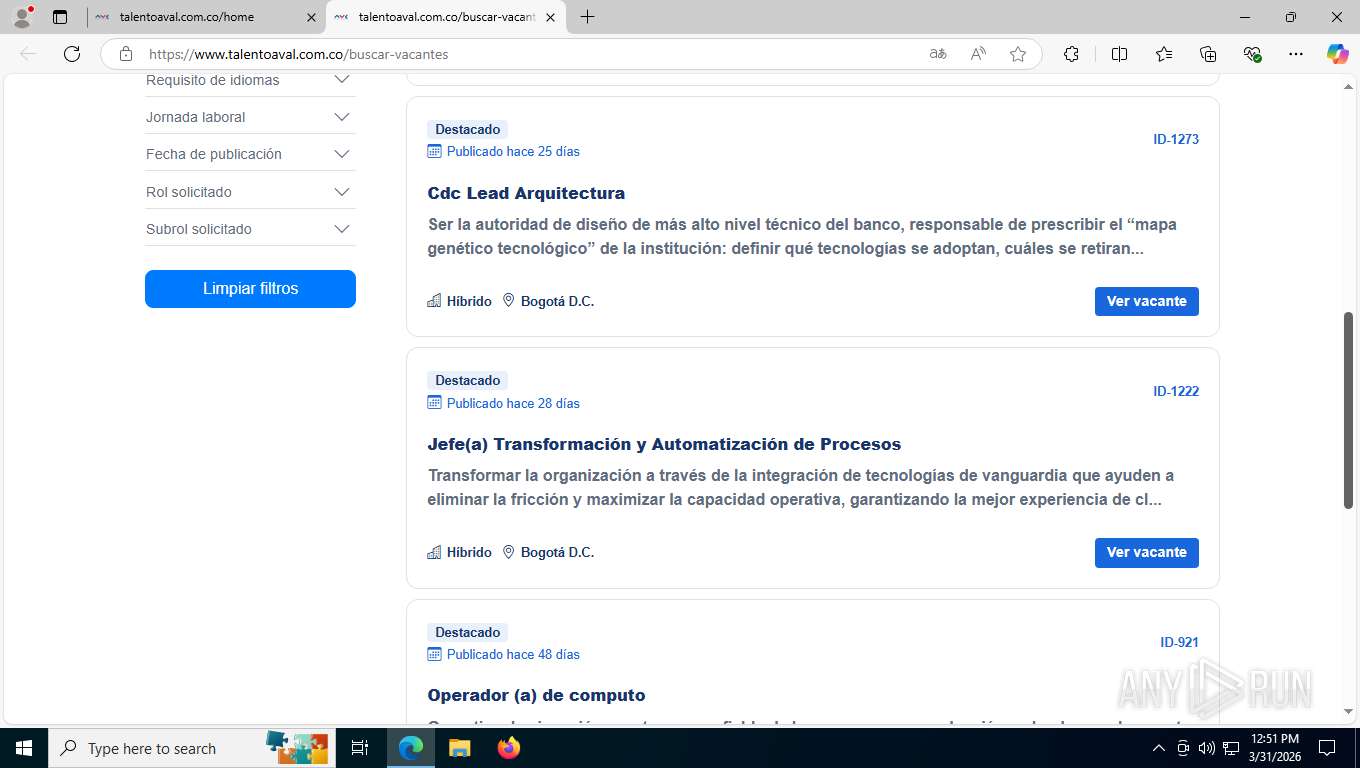
Task: Click calendar icon beside Publicado hace 48 días
Action: coord(434,654)
